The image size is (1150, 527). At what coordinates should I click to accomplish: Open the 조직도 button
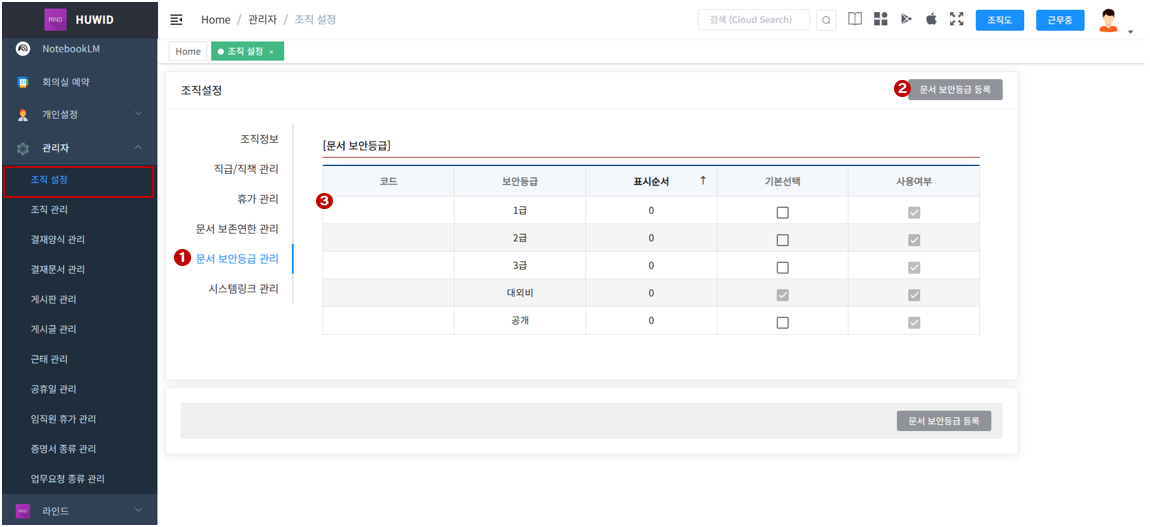[x=999, y=20]
